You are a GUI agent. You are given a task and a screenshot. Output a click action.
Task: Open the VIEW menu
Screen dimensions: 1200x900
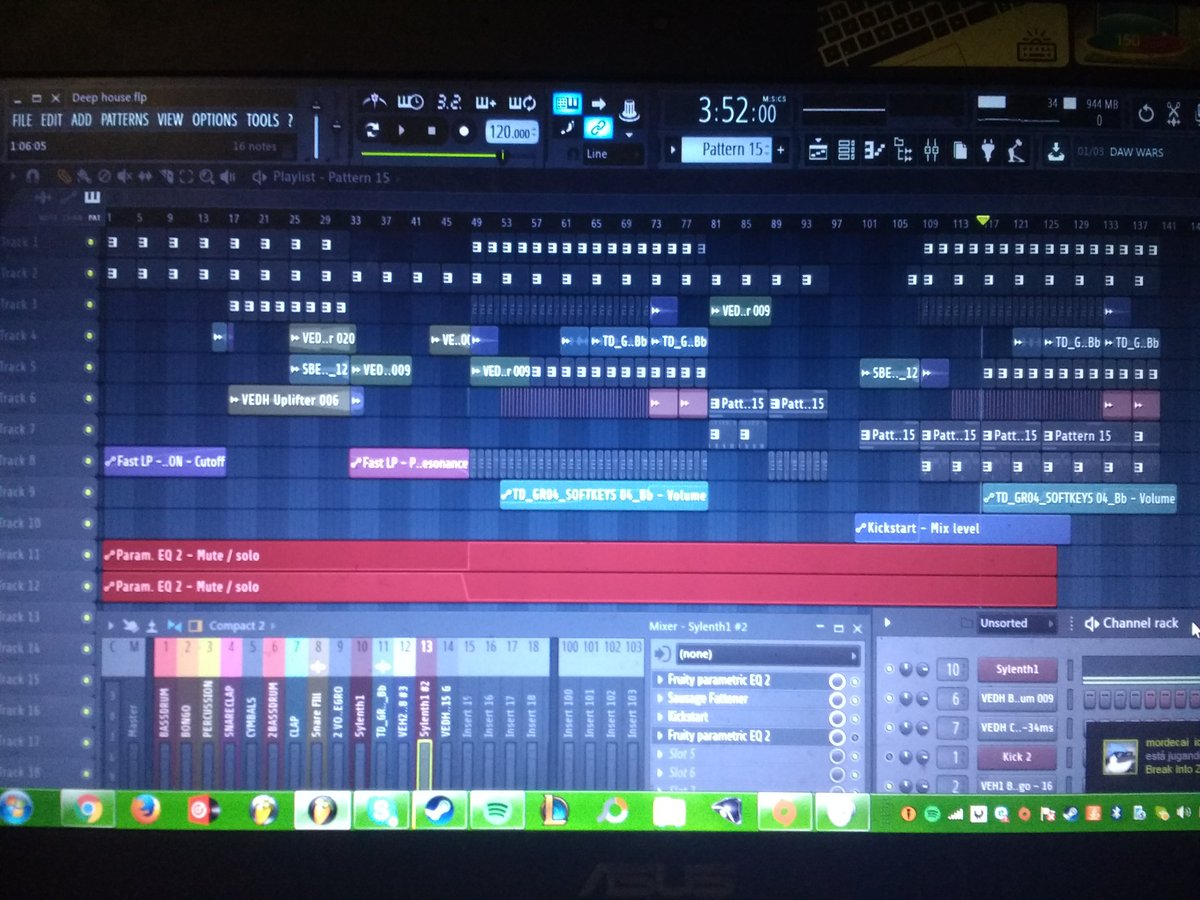[x=170, y=120]
